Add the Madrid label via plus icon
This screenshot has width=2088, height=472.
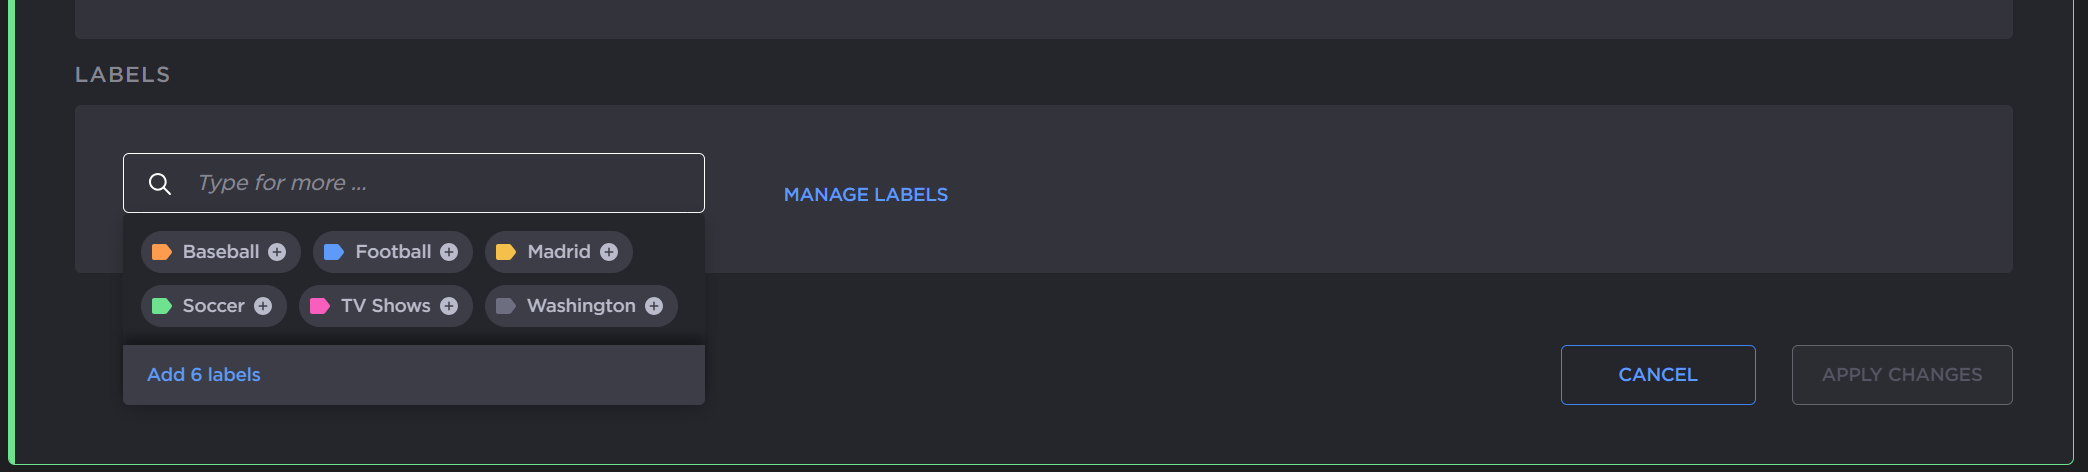(x=609, y=252)
